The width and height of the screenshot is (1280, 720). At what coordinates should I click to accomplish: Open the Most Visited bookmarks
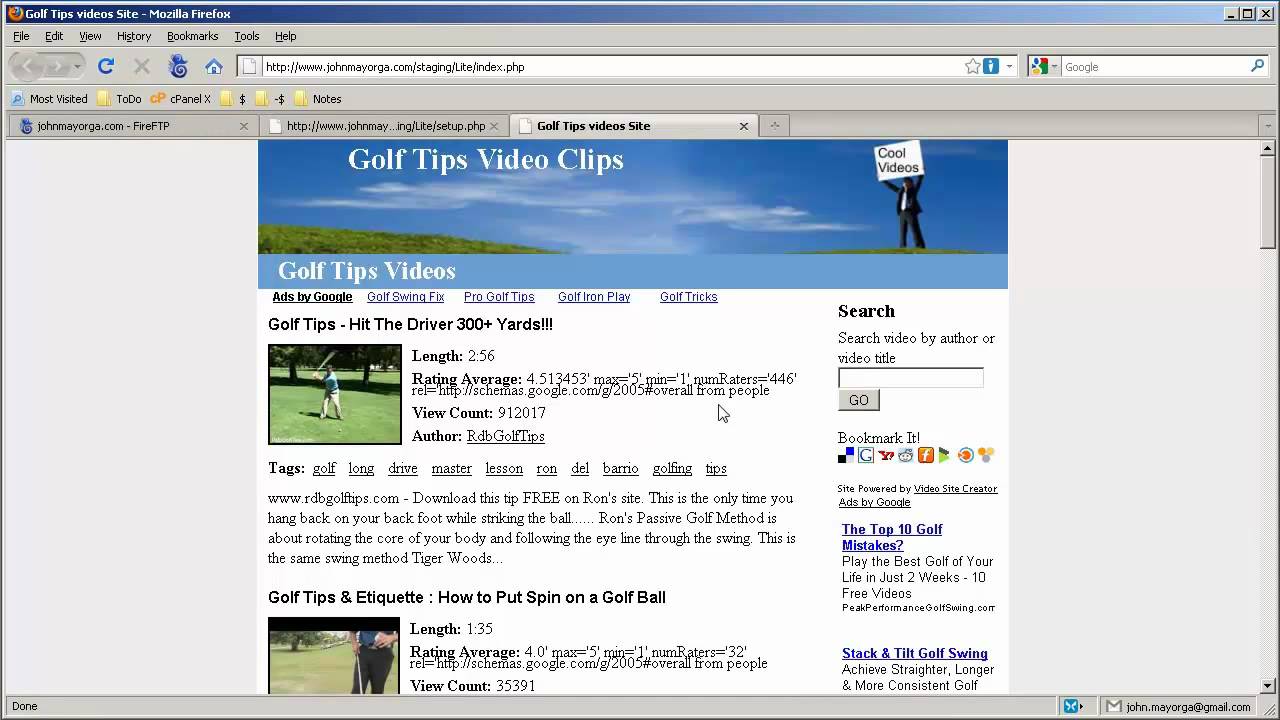pos(49,99)
